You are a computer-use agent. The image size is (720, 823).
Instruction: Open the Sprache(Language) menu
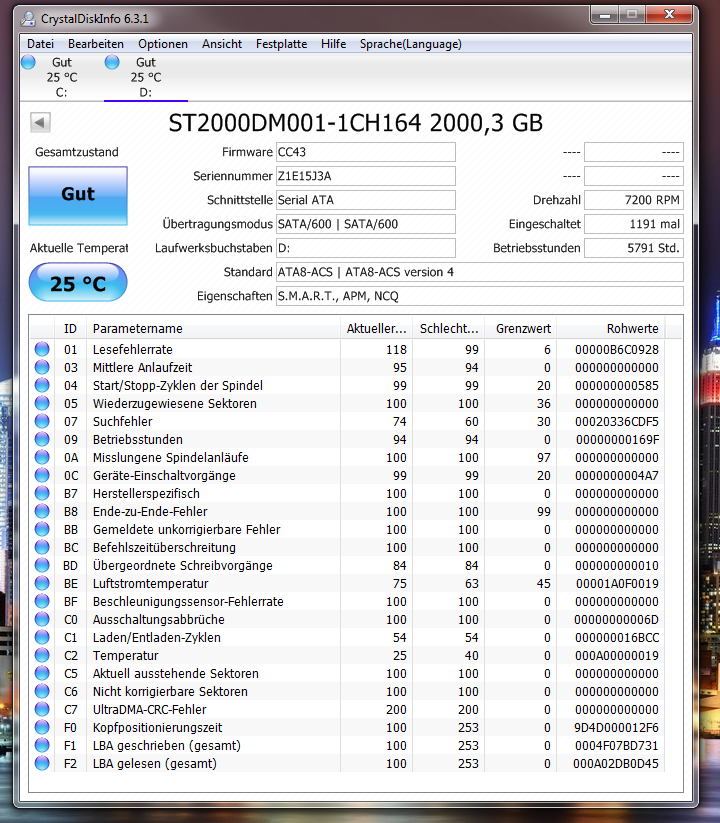click(410, 44)
